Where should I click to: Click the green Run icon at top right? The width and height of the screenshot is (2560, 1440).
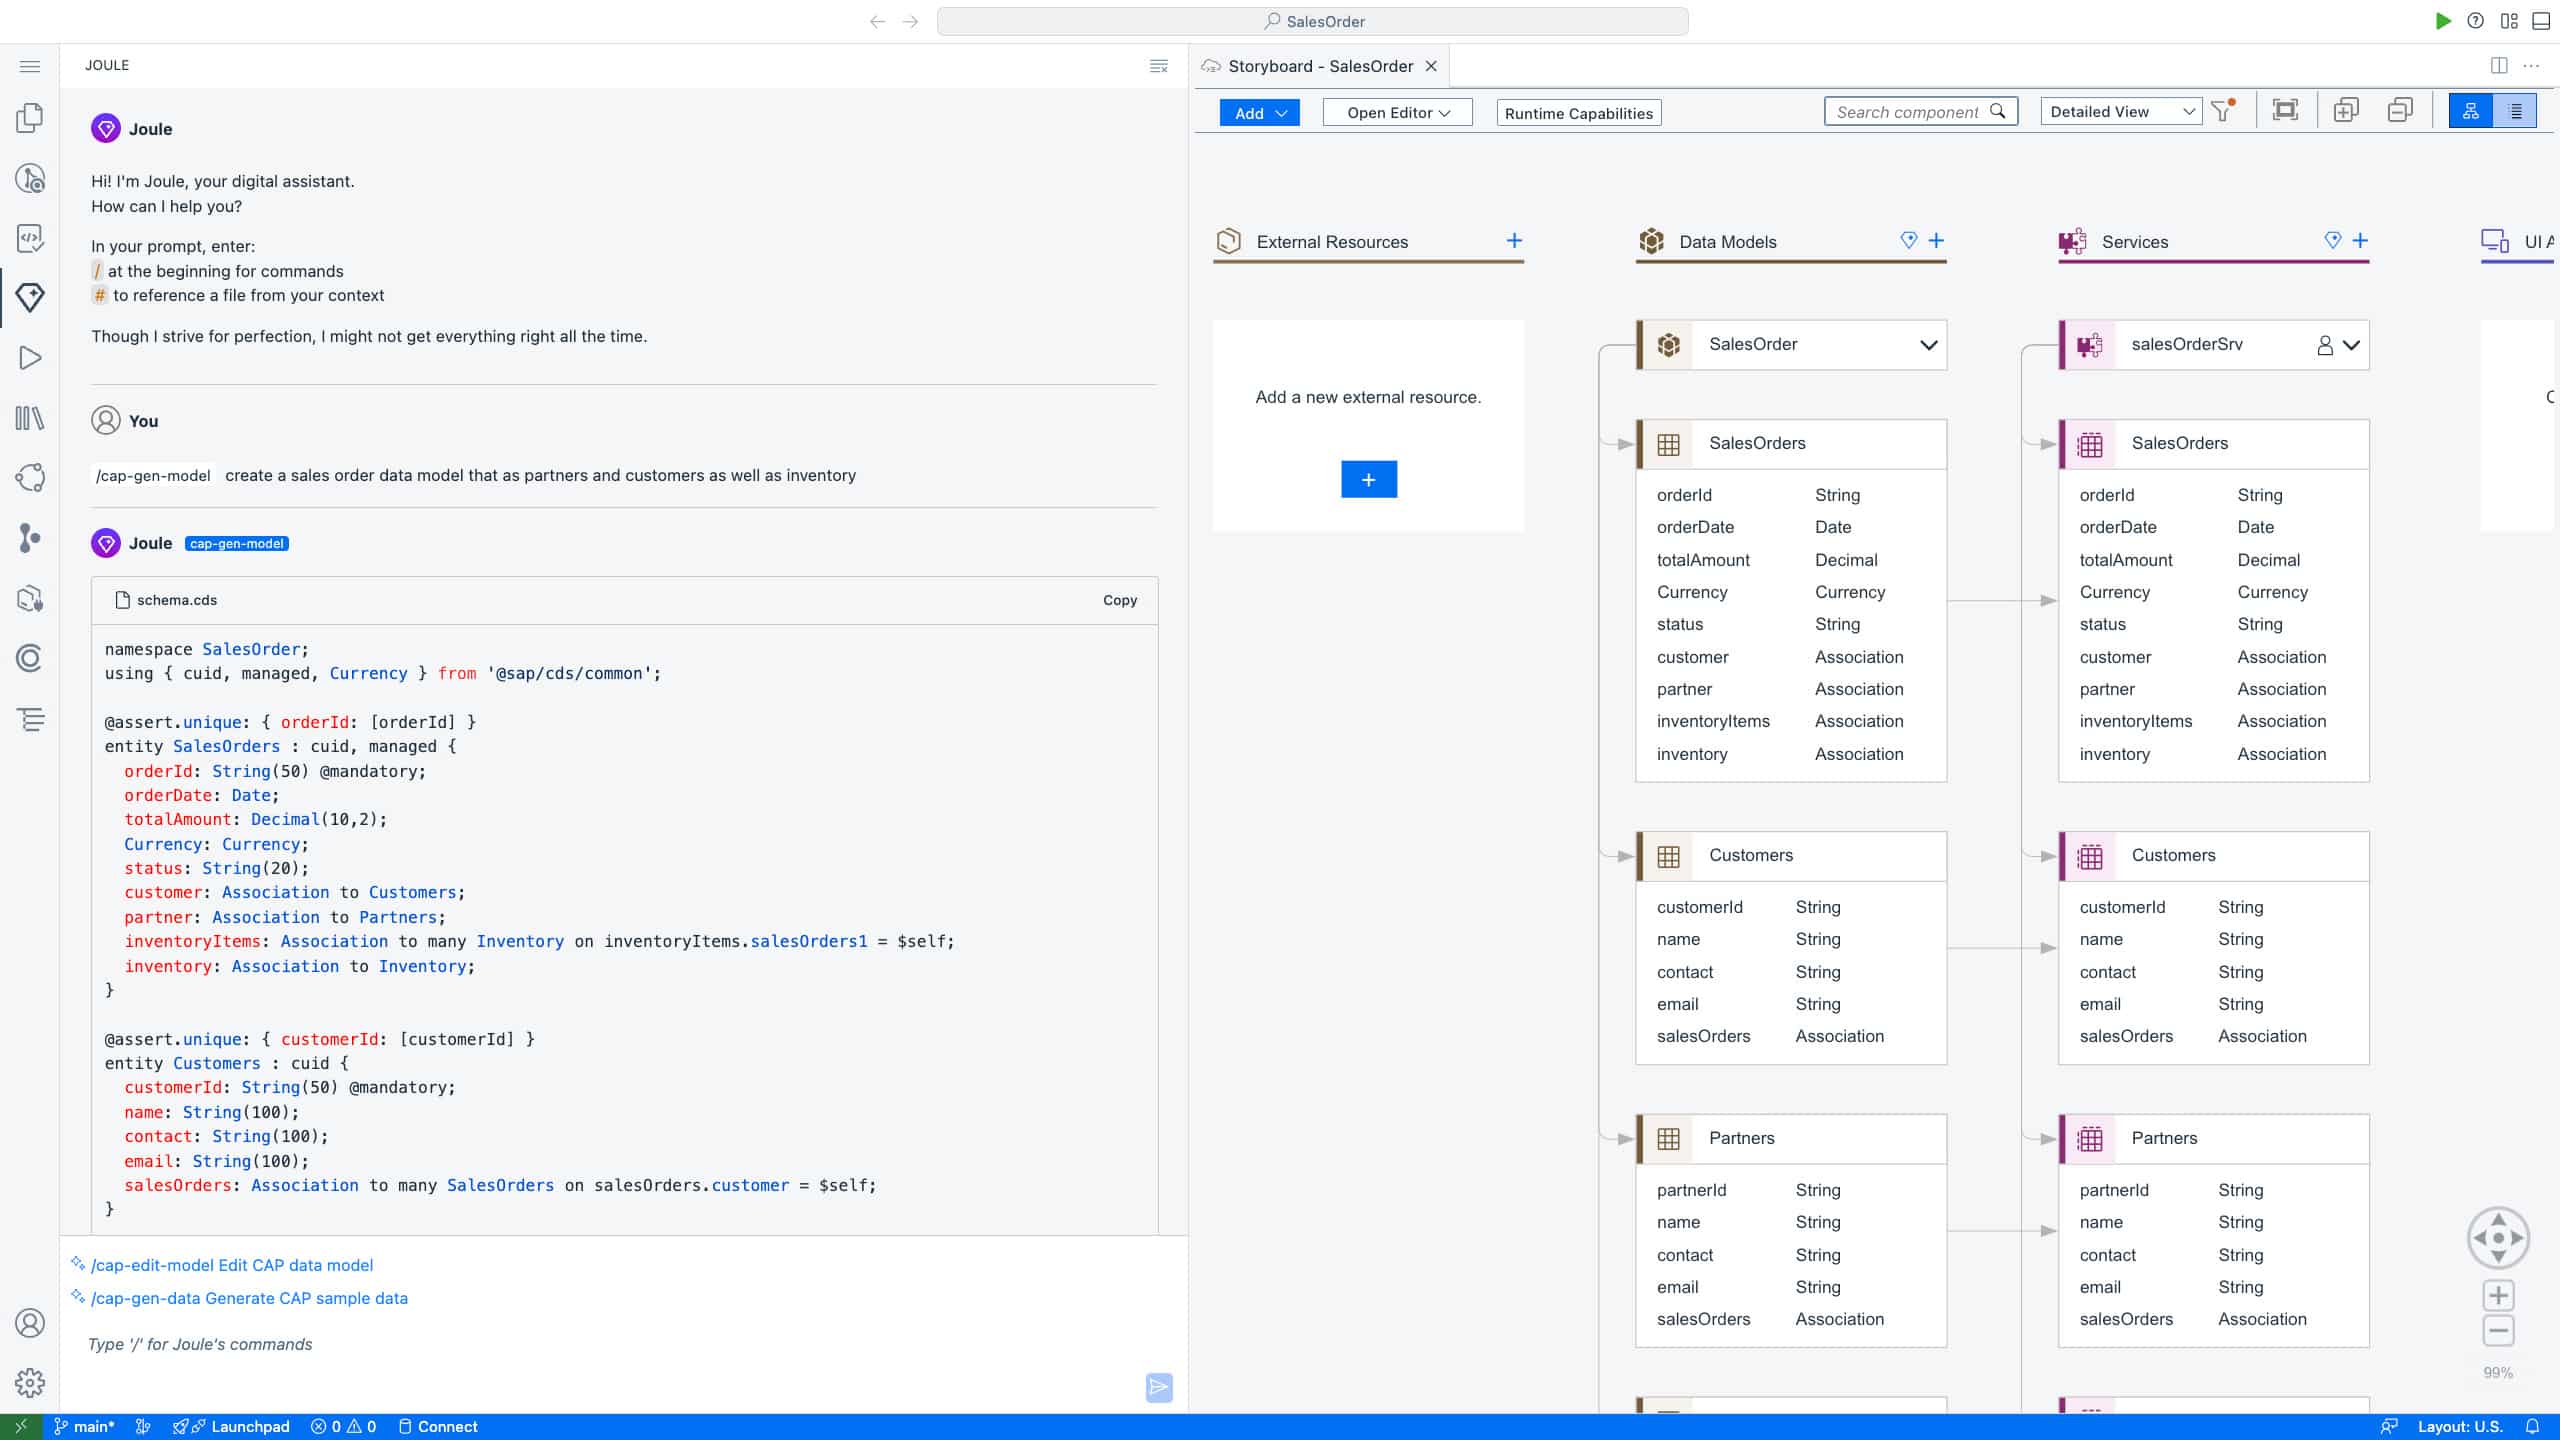click(x=2442, y=21)
